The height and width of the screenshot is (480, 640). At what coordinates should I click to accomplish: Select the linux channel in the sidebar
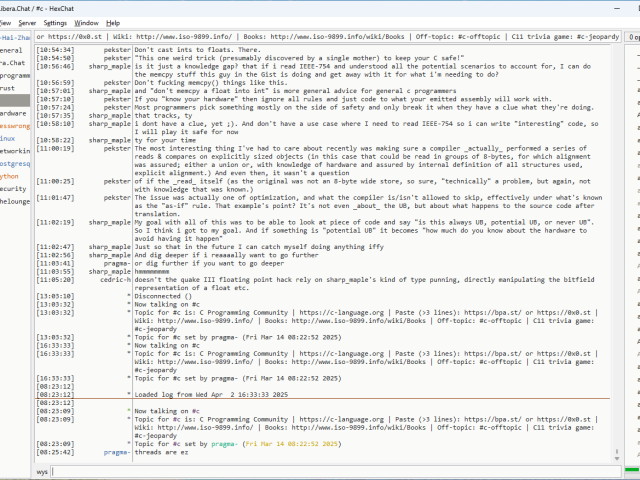pyautogui.click(x=10, y=138)
